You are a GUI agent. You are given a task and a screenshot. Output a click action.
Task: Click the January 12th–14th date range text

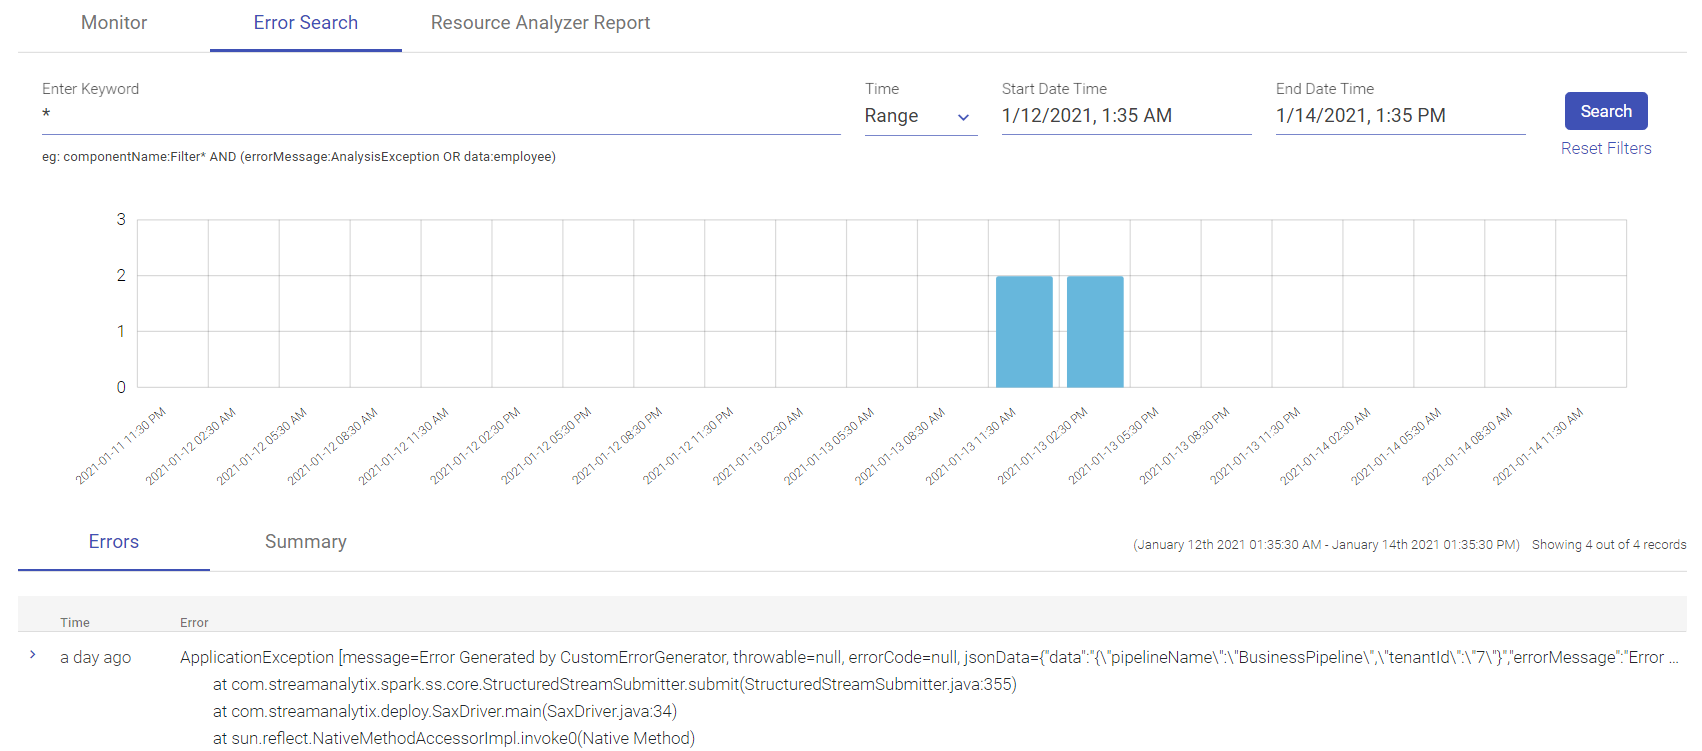pos(1326,545)
